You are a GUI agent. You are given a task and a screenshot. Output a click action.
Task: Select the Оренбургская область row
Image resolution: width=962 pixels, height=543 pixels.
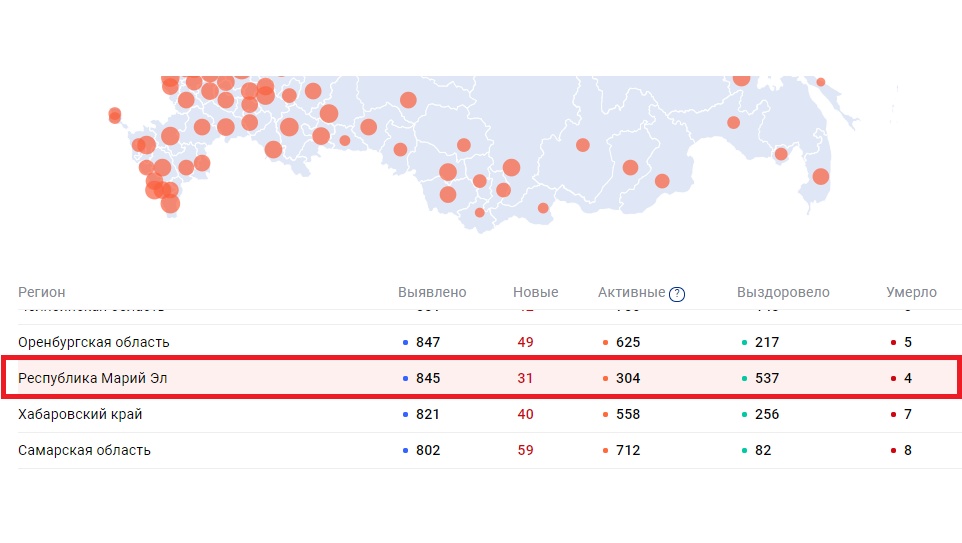(x=94, y=342)
